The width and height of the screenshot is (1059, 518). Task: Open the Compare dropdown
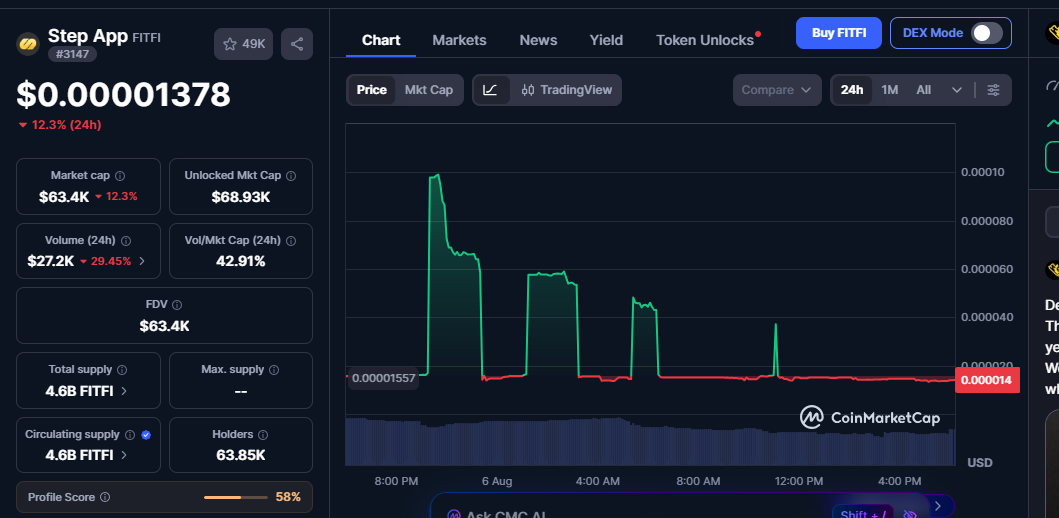tap(777, 90)
